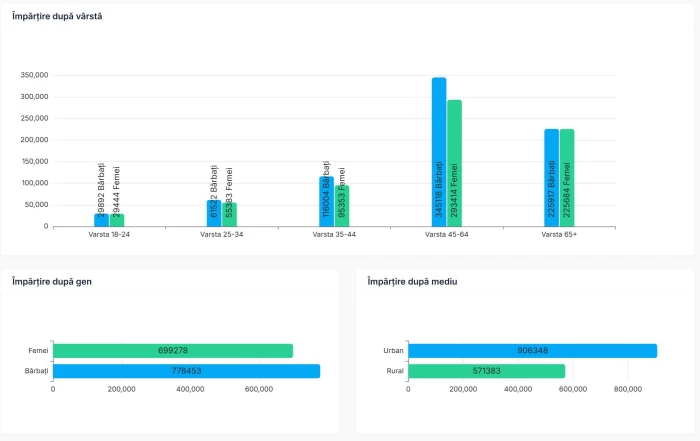Select the blue Urban bar showing 906348
The height and width of the screenshot is (441, 700).
click(x=532, y=351)
